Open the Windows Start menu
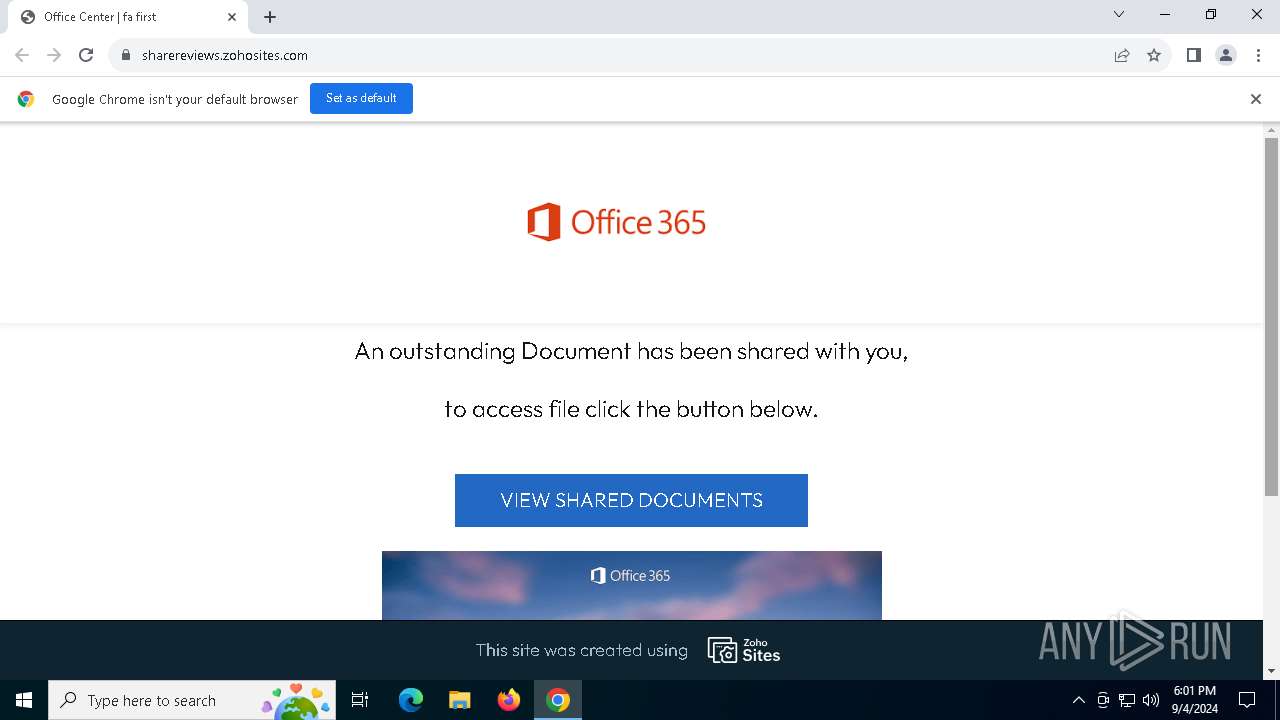The width and height of the screenshot is (1280, 720). (24, 700)
